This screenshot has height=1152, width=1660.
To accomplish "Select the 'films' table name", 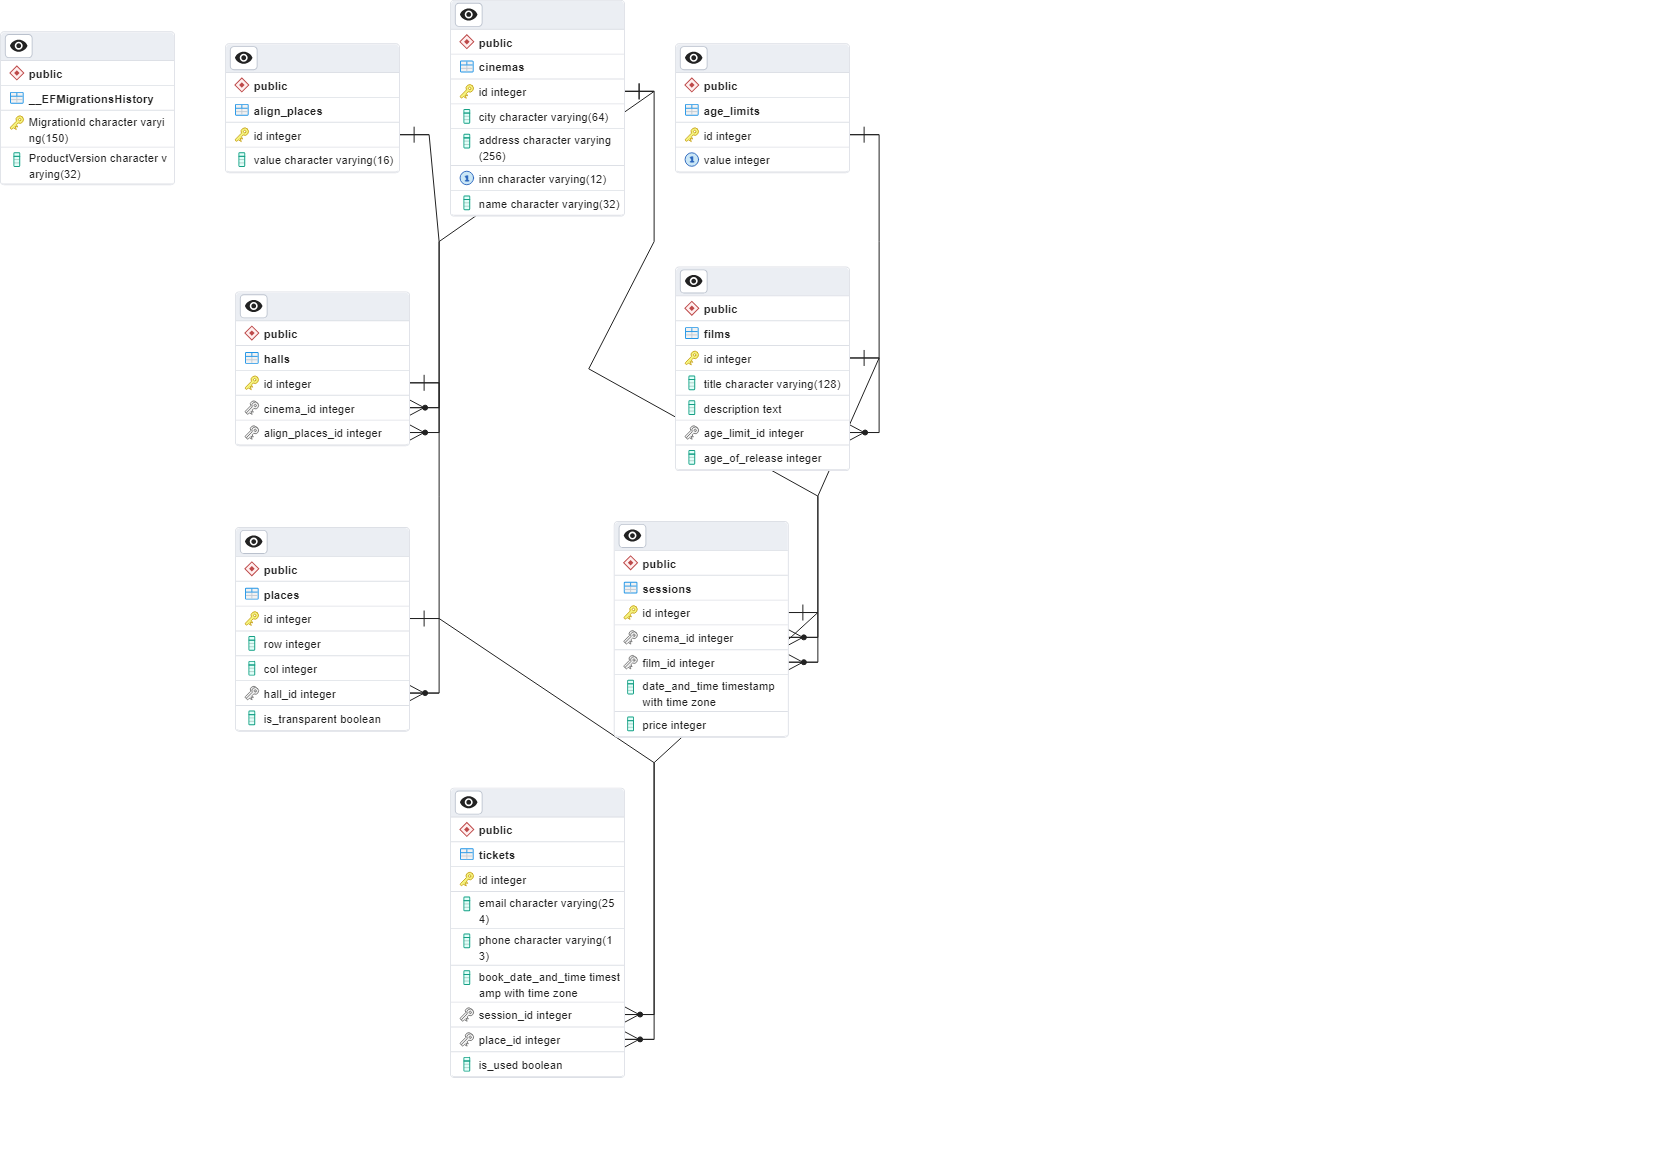I will pyautogui.click(x=717, y=334).
